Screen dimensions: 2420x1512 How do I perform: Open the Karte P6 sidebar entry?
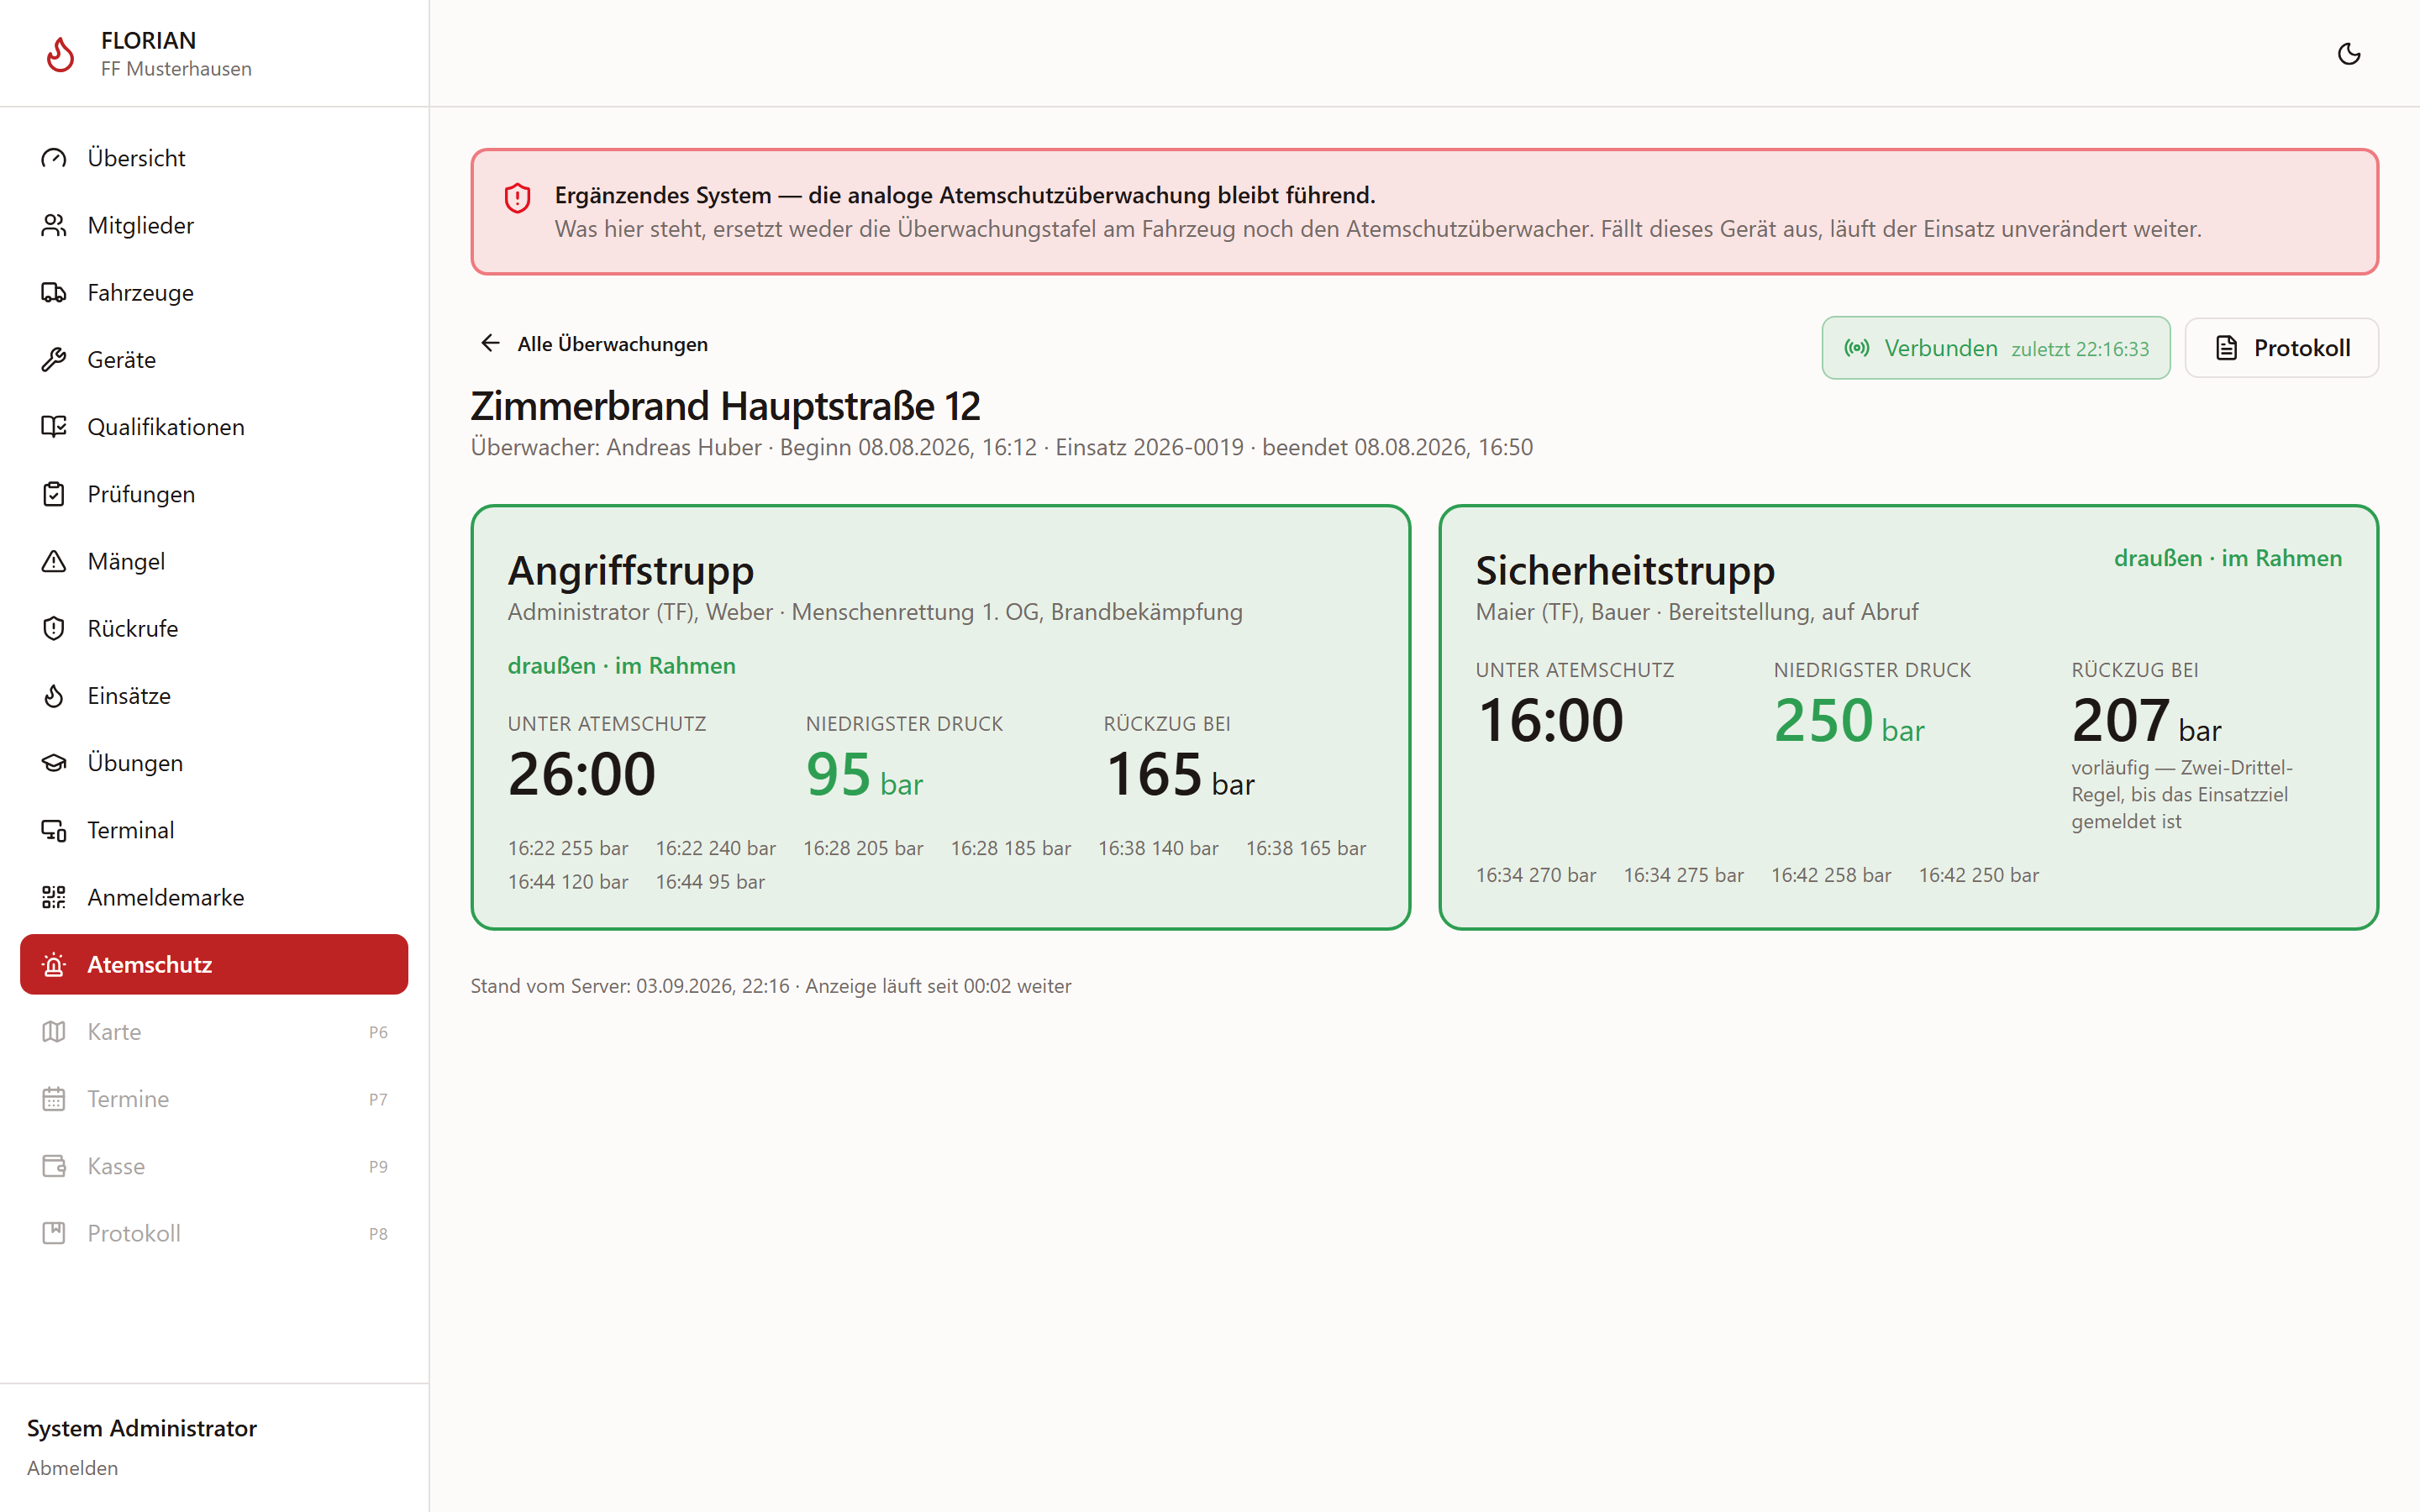(214, 1031)
